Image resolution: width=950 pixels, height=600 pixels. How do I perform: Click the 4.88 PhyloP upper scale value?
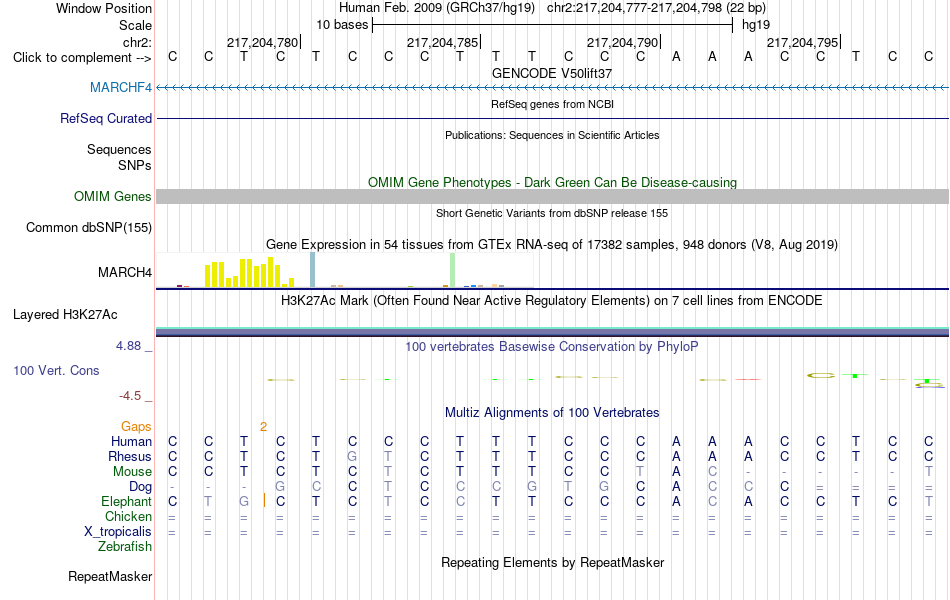tap(128, 346)
